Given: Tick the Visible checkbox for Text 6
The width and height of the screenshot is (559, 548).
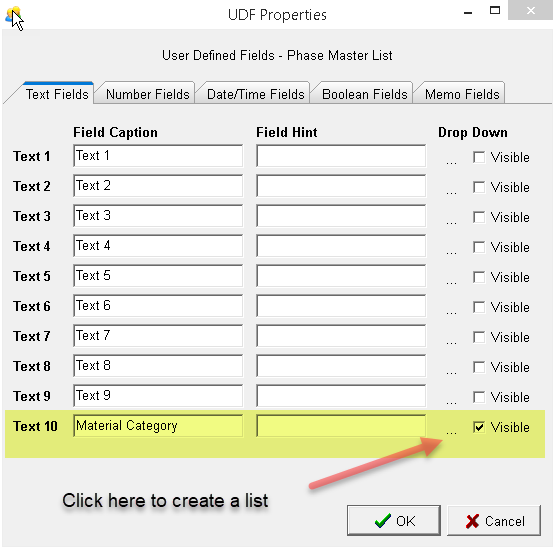Looking at the screenshot, I should point(479,307).
